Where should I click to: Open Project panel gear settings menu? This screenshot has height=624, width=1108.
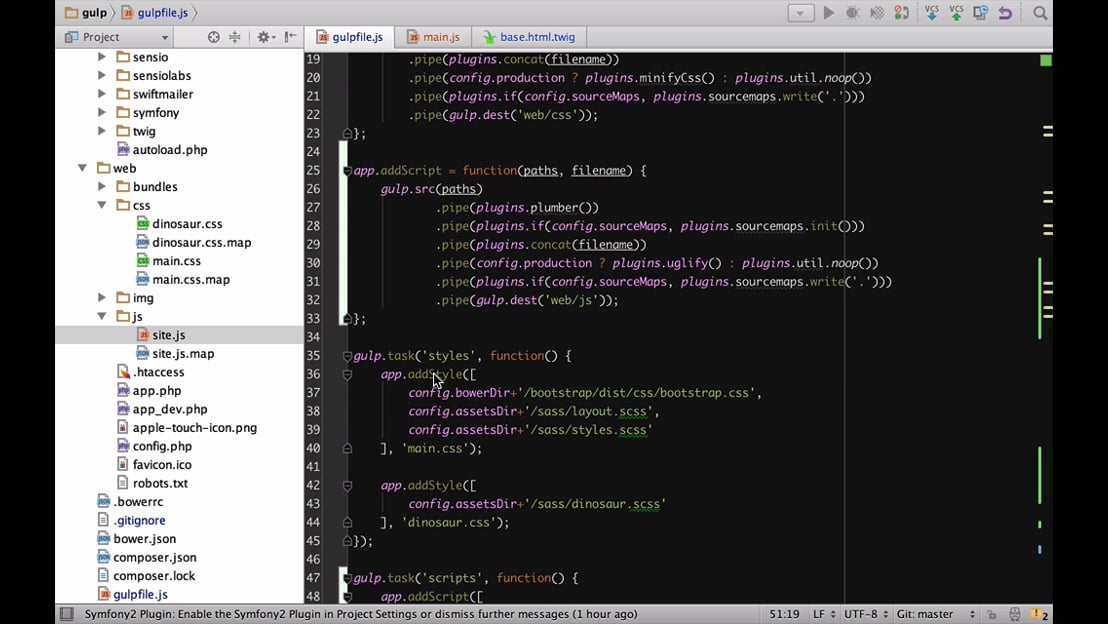(264, 37)
